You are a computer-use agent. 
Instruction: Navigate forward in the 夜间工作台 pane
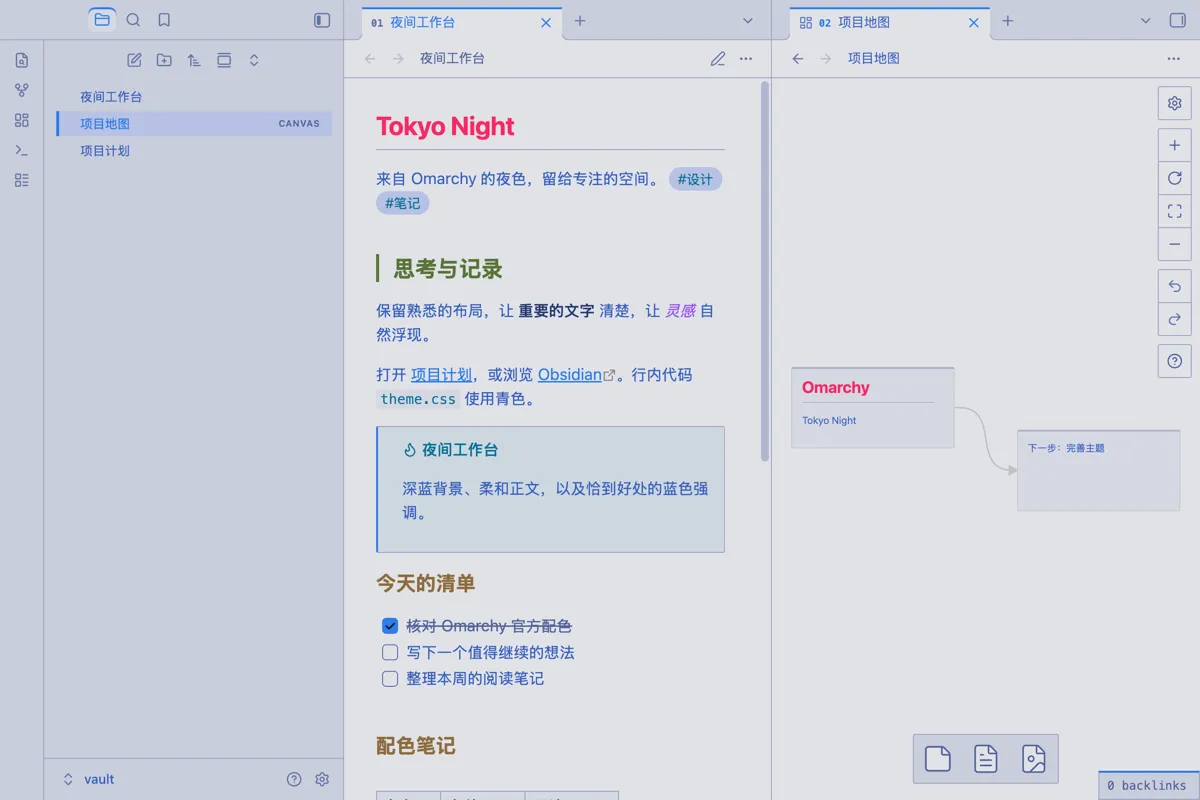pos(398,59)
